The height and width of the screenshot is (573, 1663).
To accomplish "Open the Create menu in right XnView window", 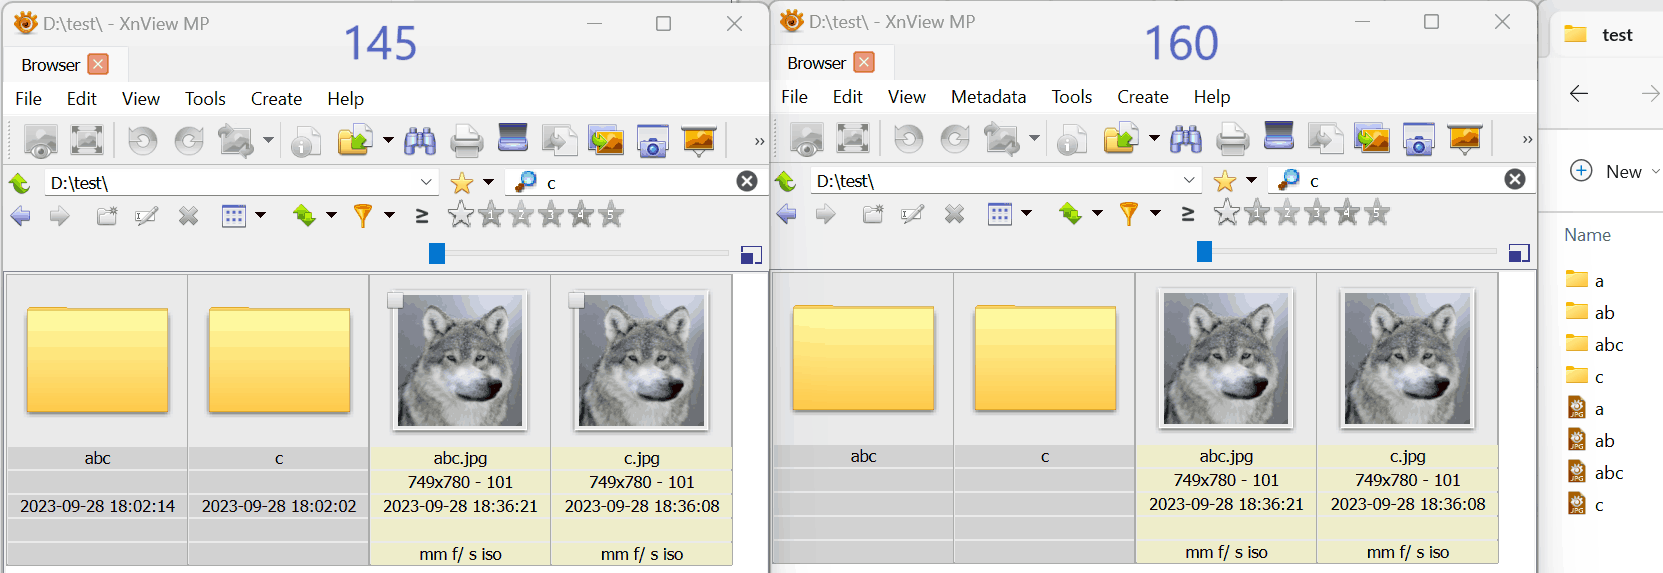I will click(x=1143, y=97).
